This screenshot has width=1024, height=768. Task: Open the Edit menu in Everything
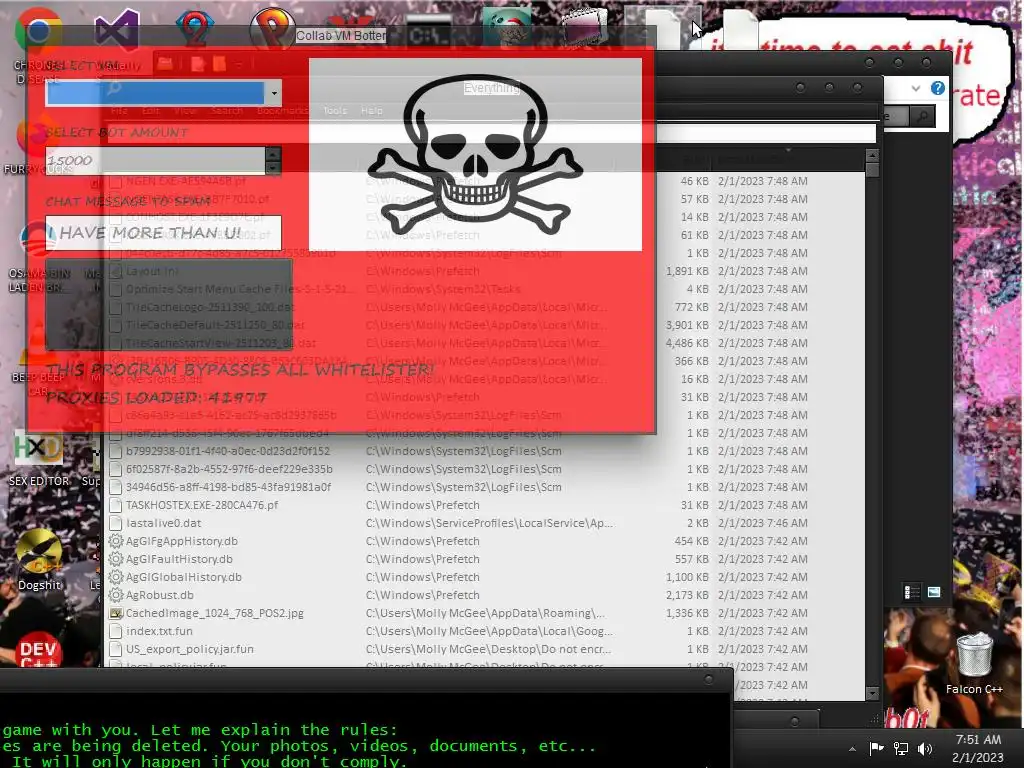151,111
